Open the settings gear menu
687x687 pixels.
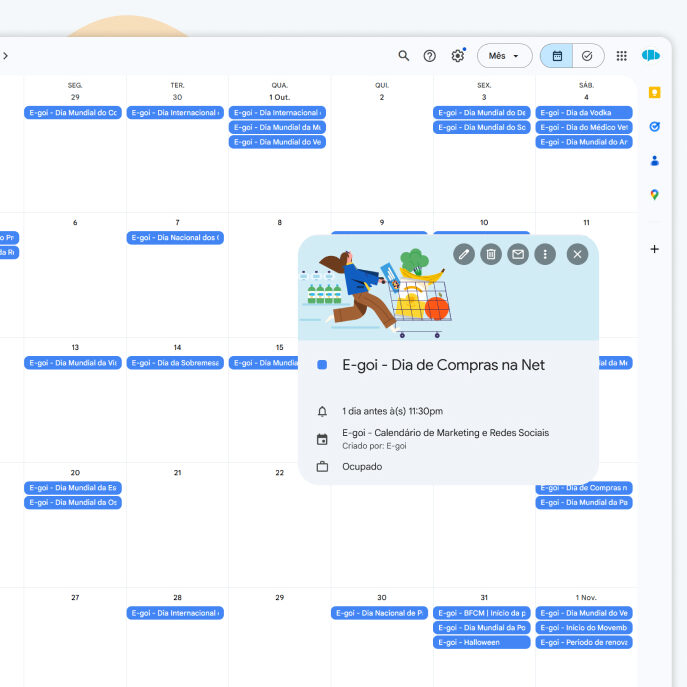click(458, 56)
